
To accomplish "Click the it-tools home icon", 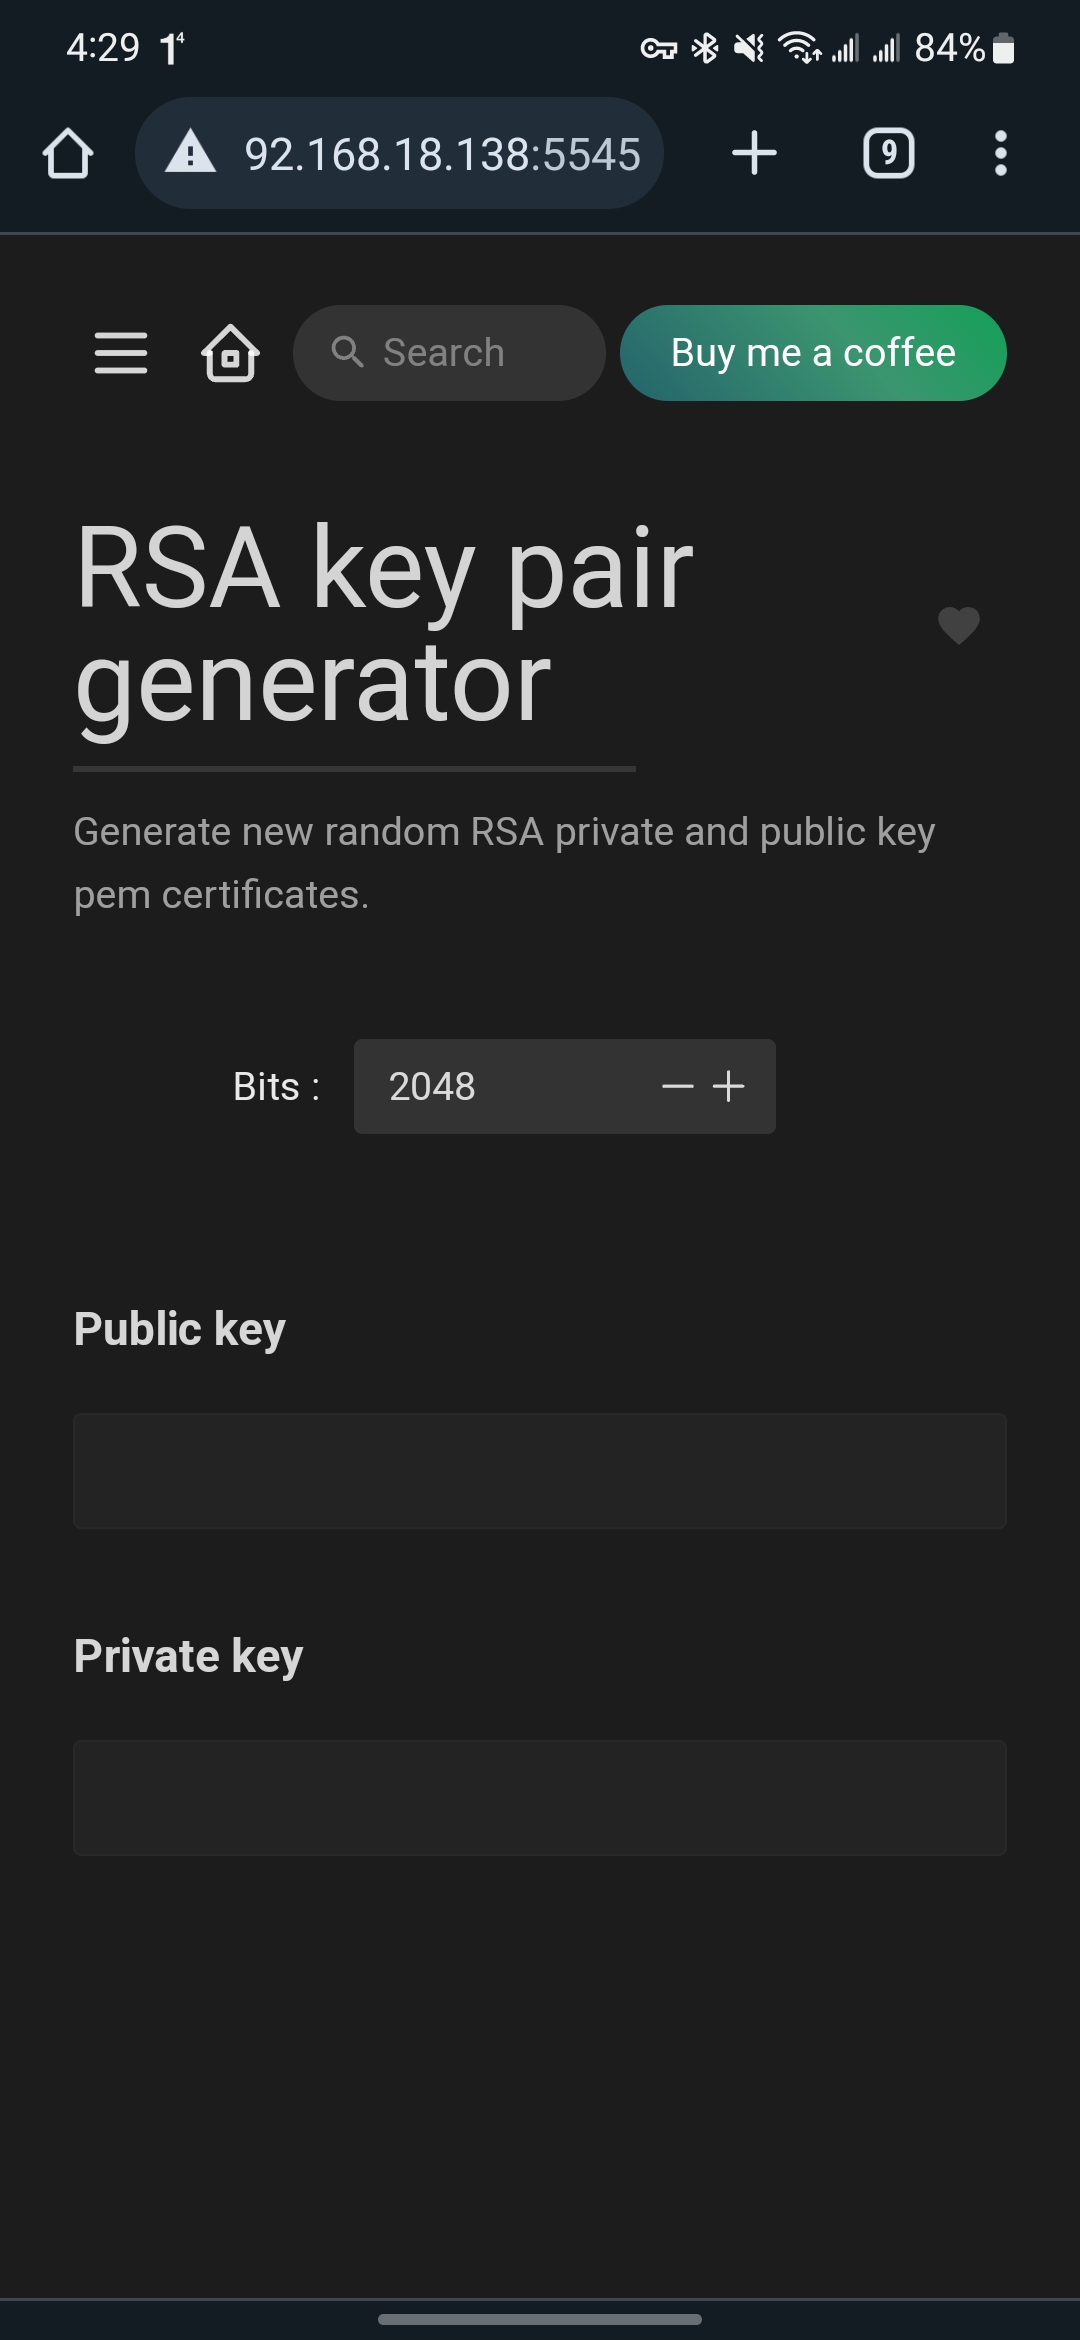I will 229,353.
